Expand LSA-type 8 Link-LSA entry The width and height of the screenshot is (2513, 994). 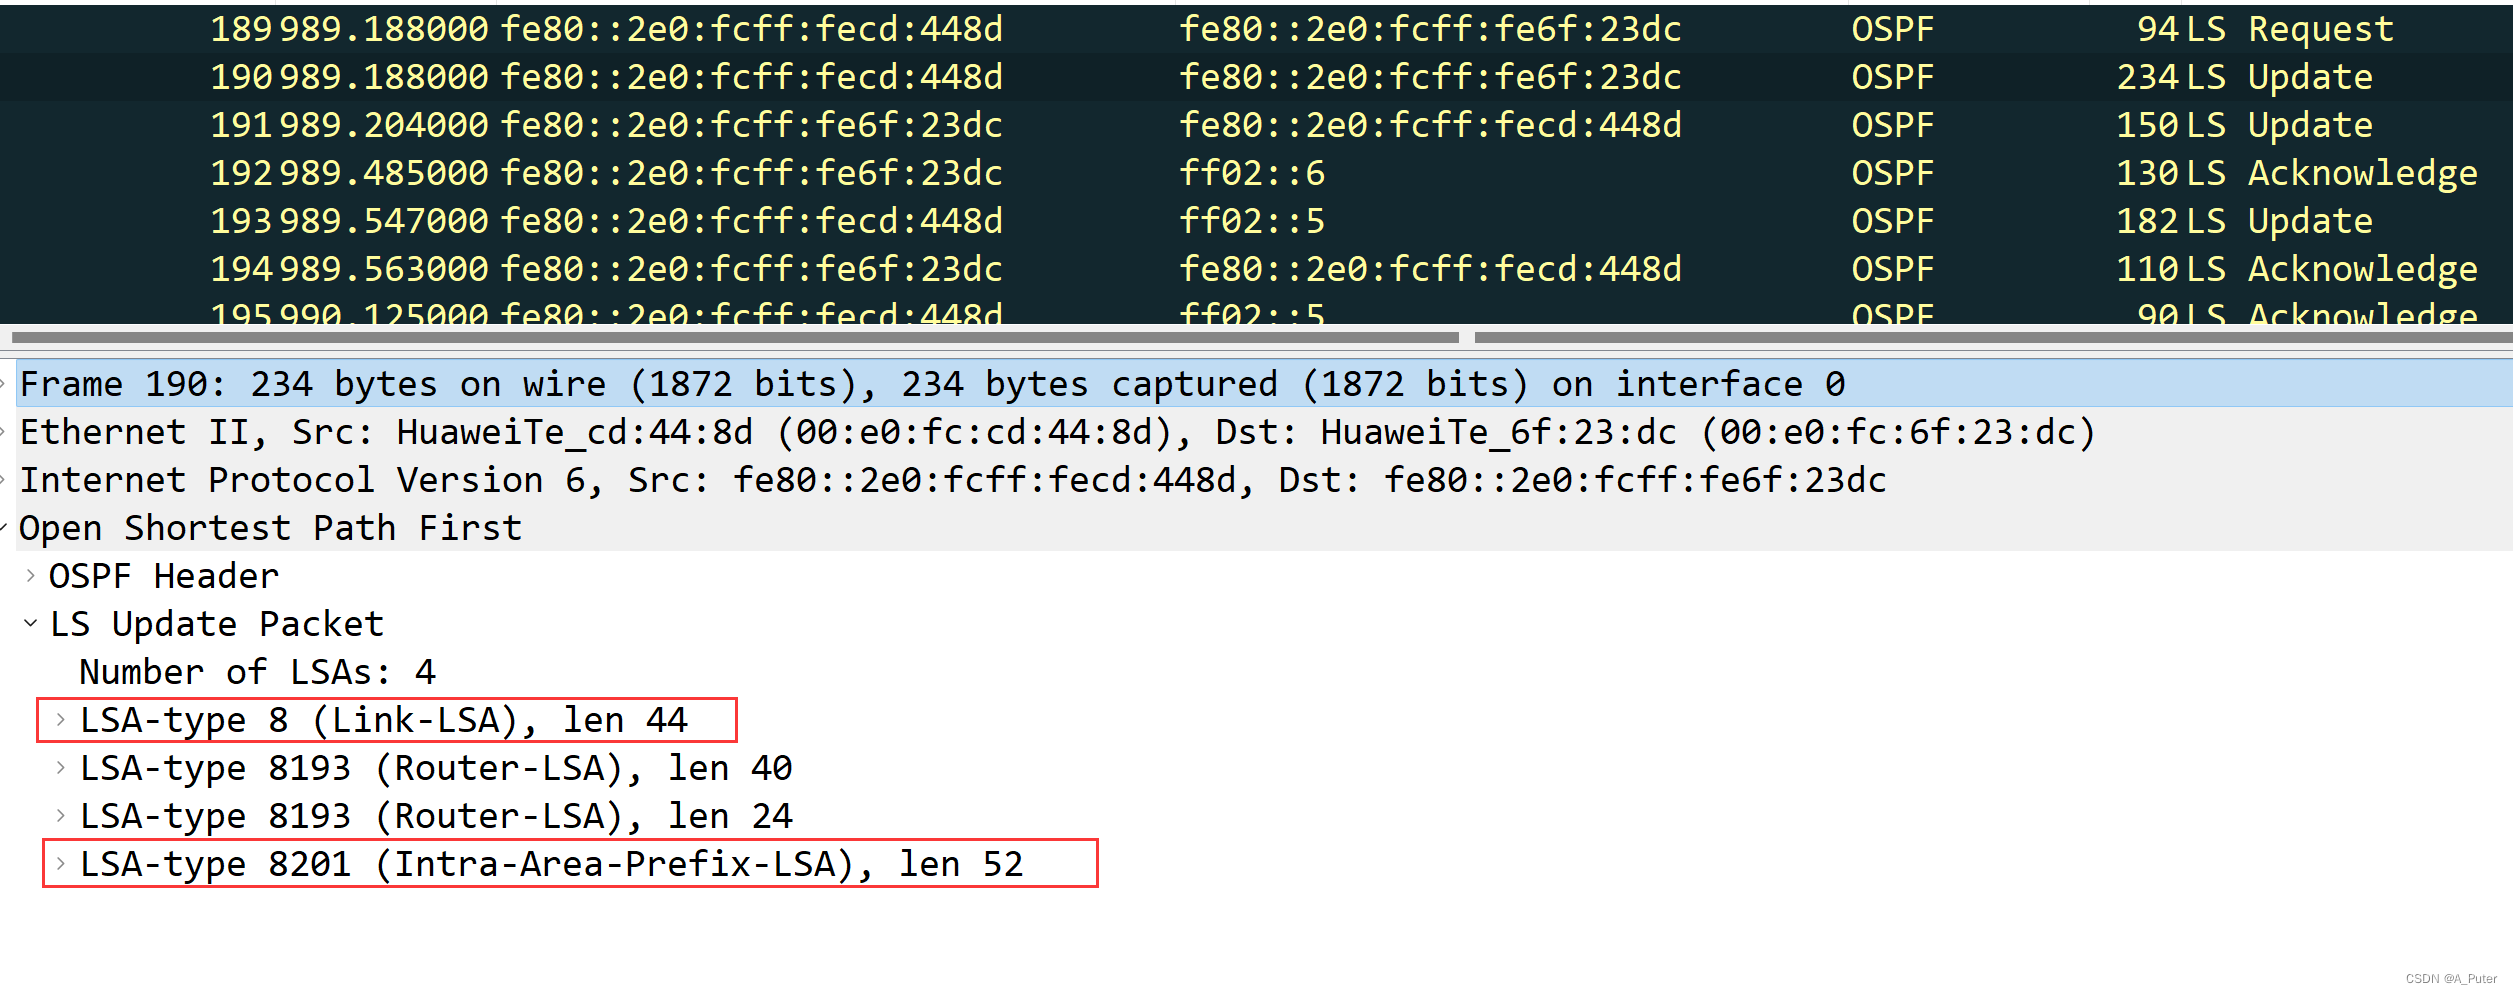pyautogui.click(x=61, y=720)
